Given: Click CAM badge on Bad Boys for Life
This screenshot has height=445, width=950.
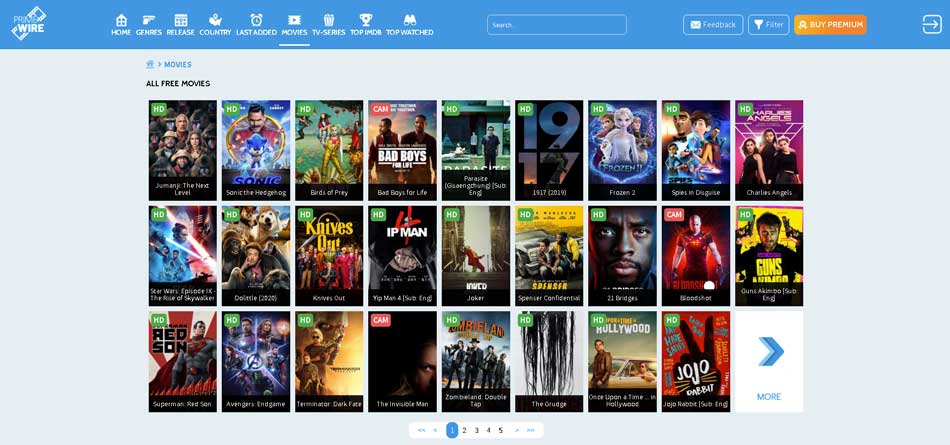Looking at the screenshot, I should [x=380, y=109].
